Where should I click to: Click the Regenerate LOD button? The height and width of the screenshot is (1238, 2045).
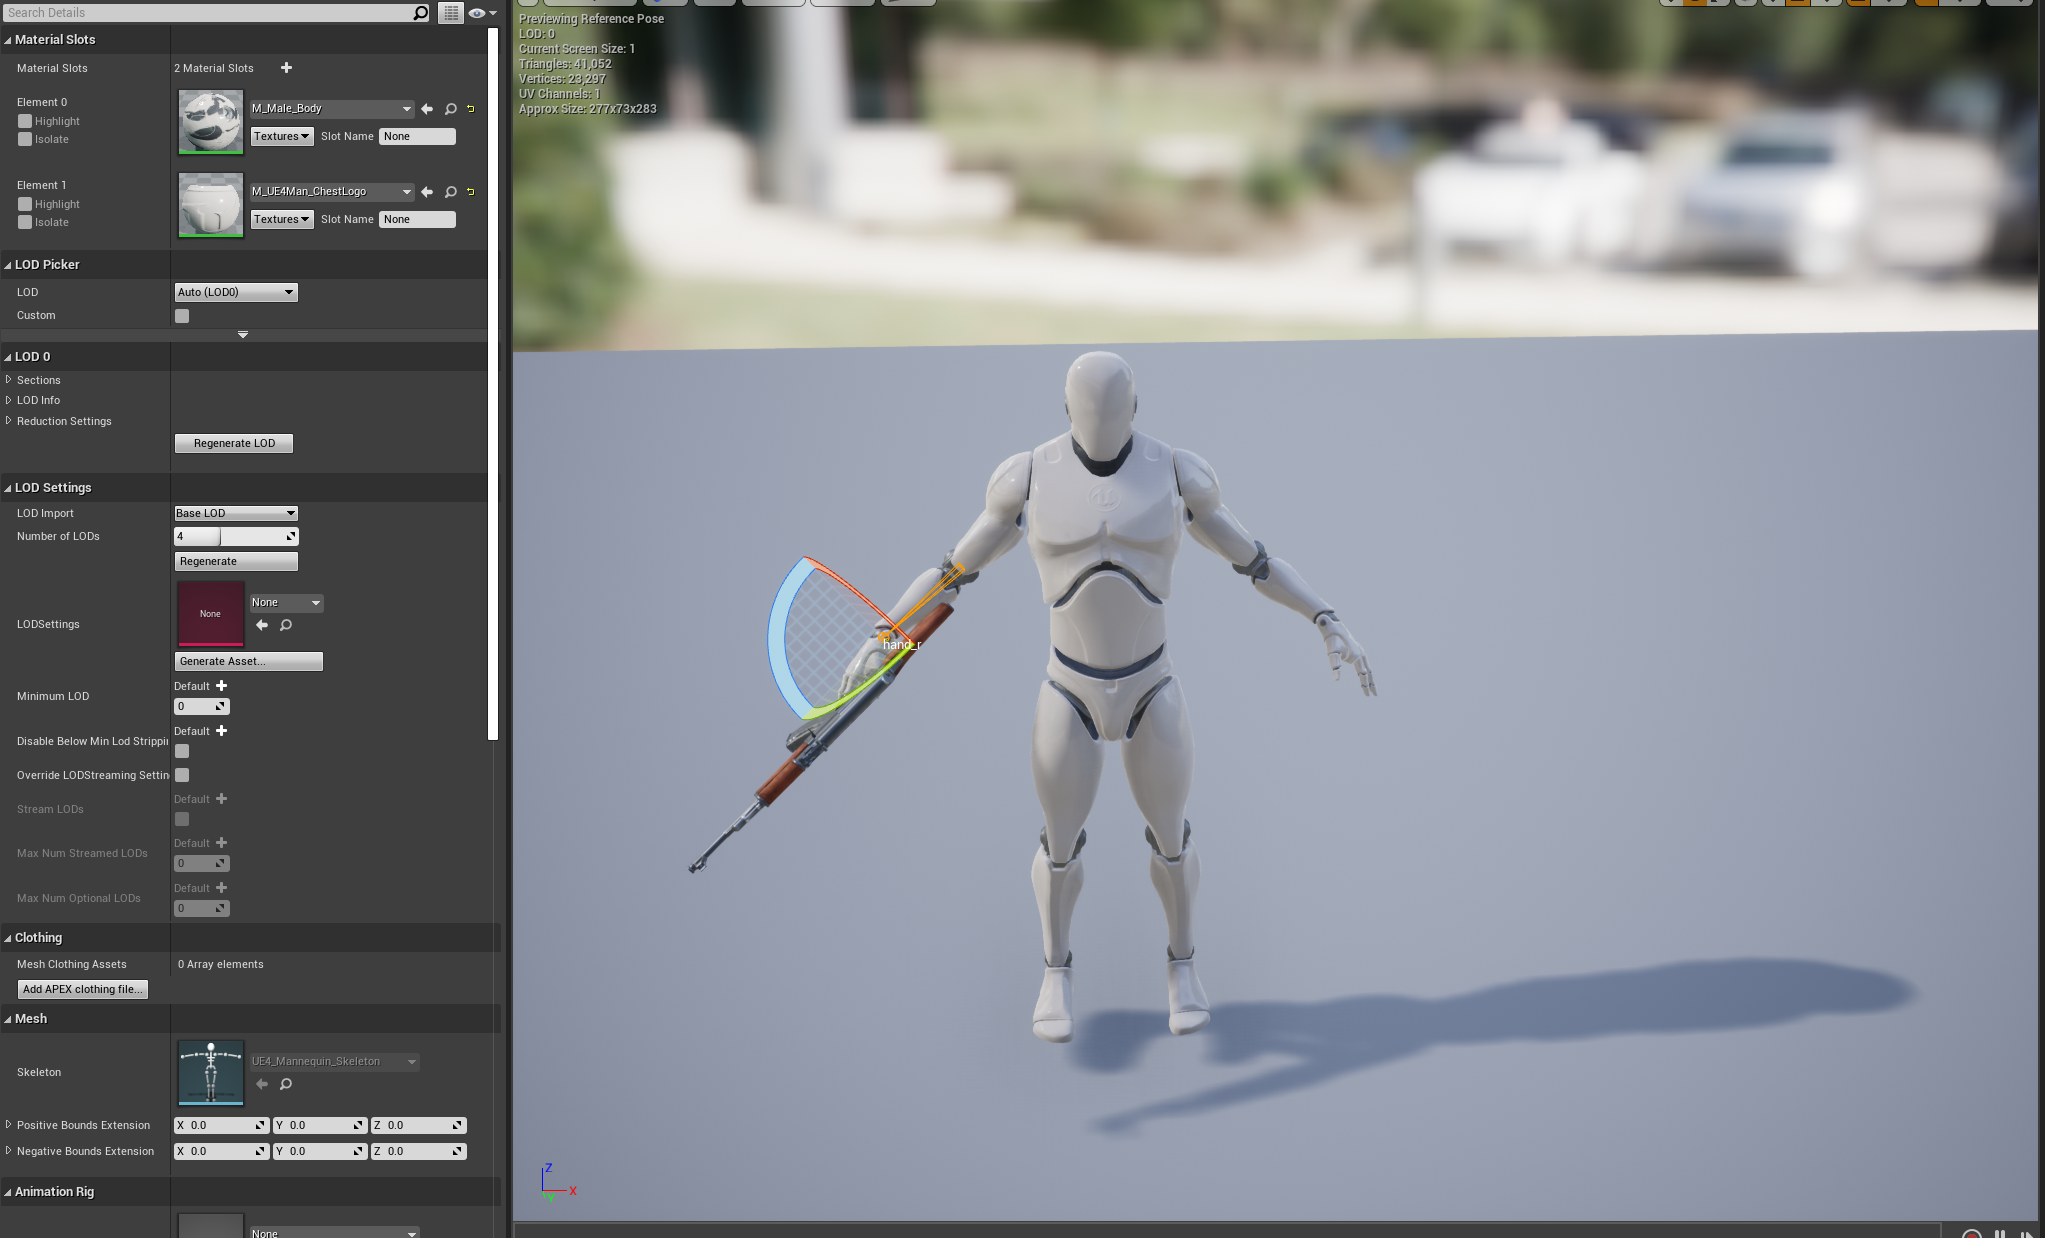click(234, 443)
